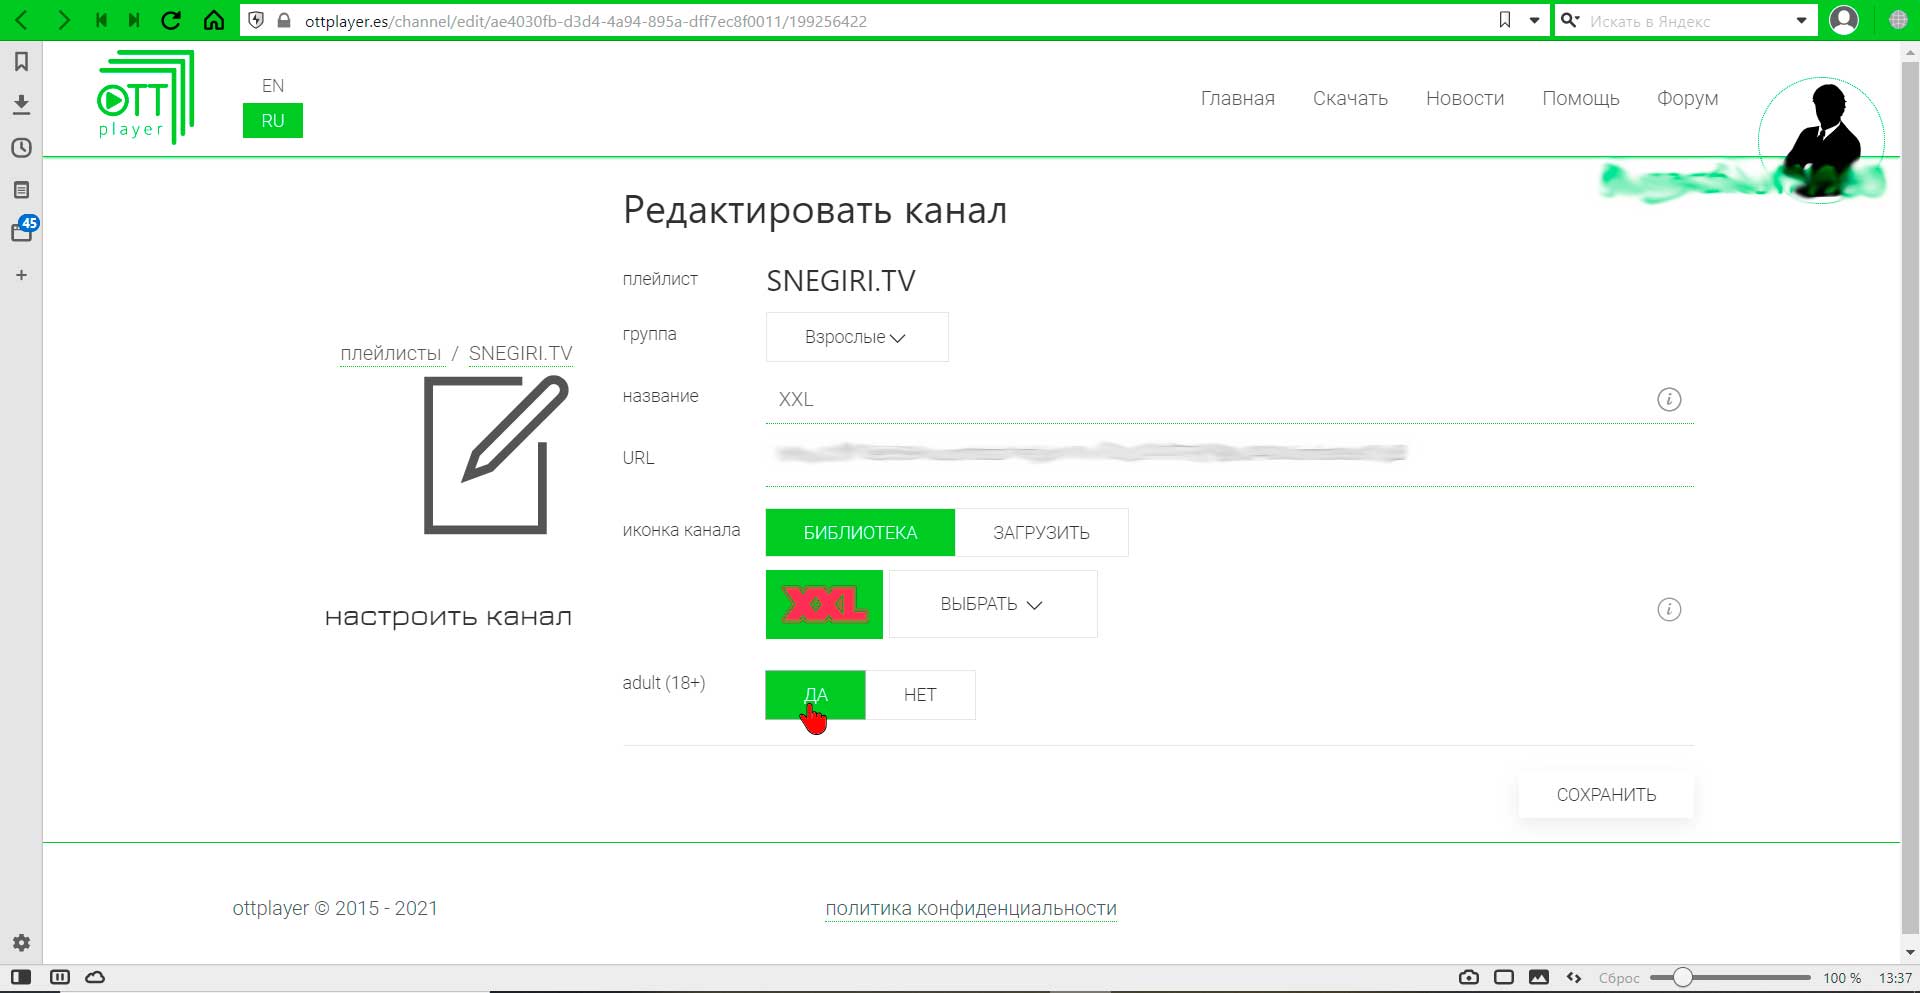Go back with the browser back arrow

pyautogui.click(x=21, y=20)
